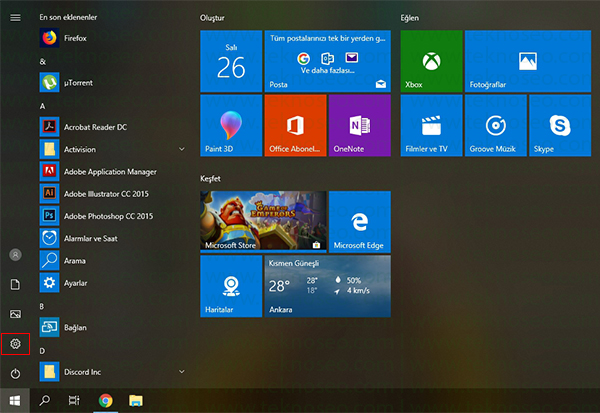Launch Acrobat Reader DC
This screenshot has height=413, width=600.
click(112, 127)
